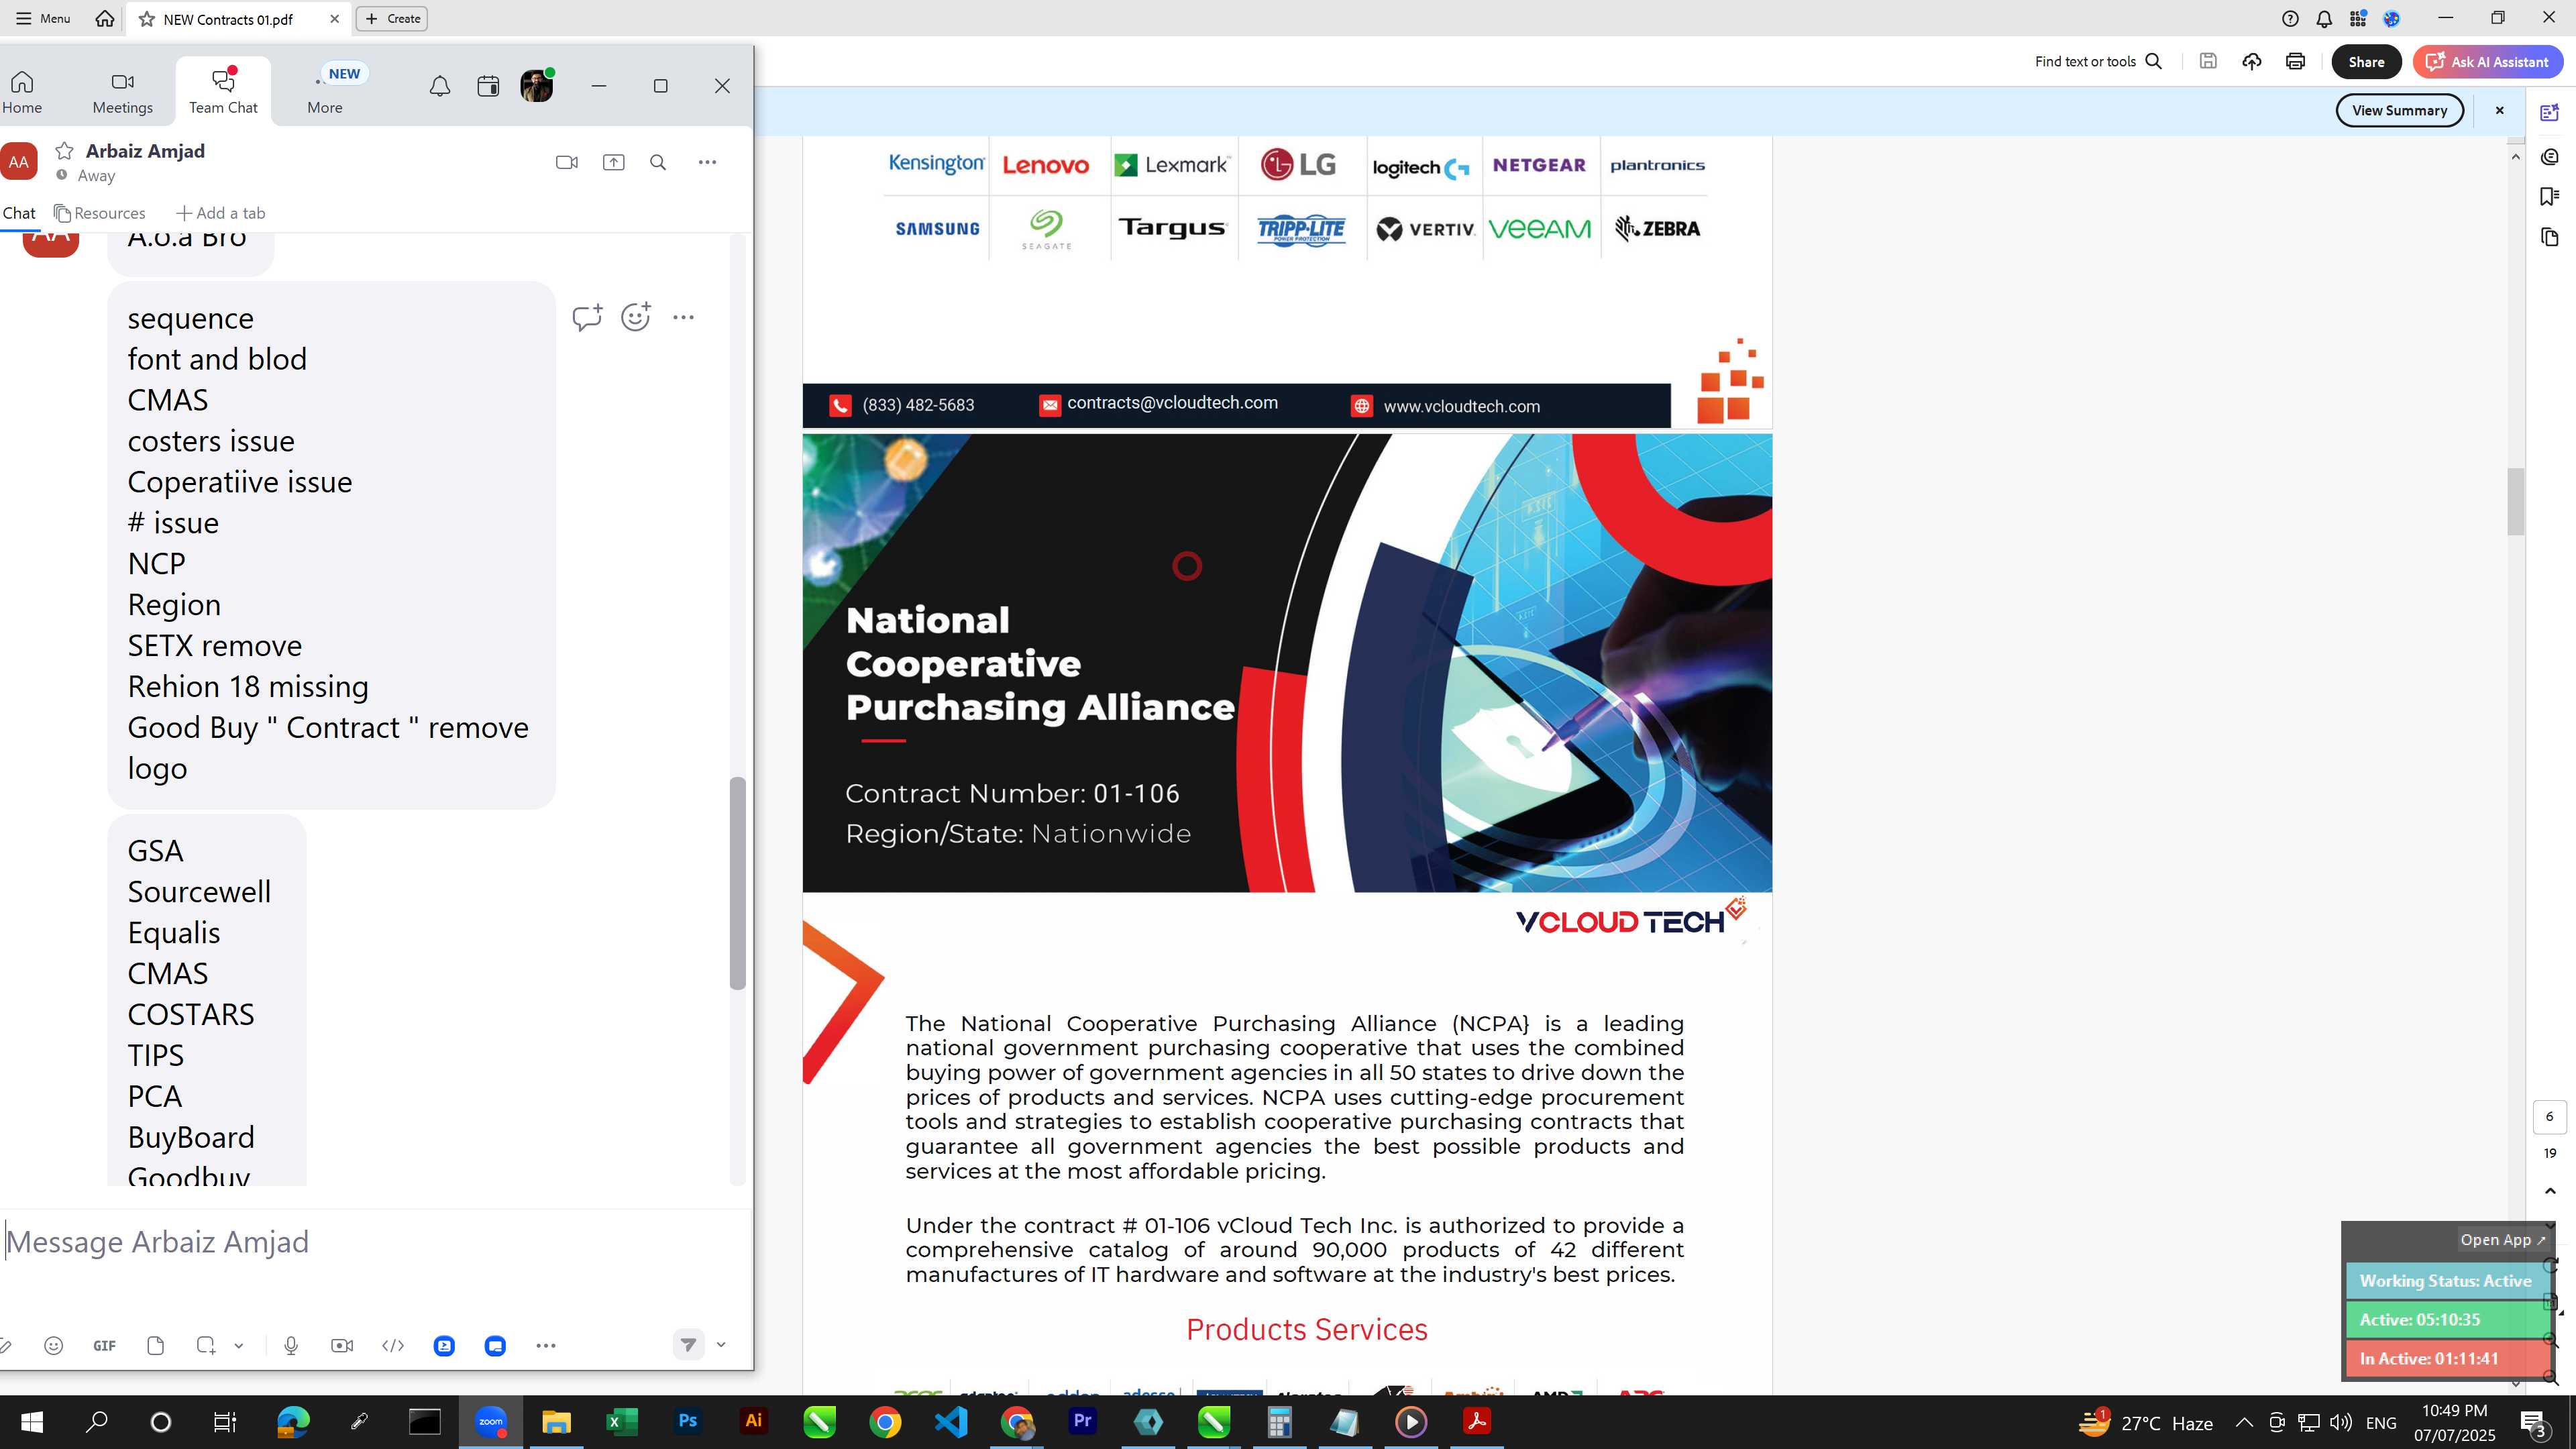Click Add a tab in chat
Viewport: 2576px width, 1449px height.
coord(221,213)
